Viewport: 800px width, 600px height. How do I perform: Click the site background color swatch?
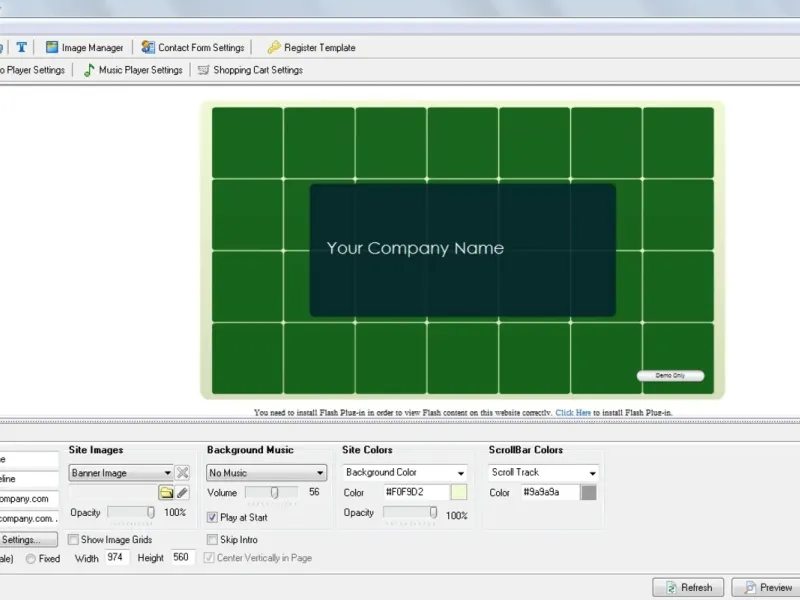tap(459, 492)
